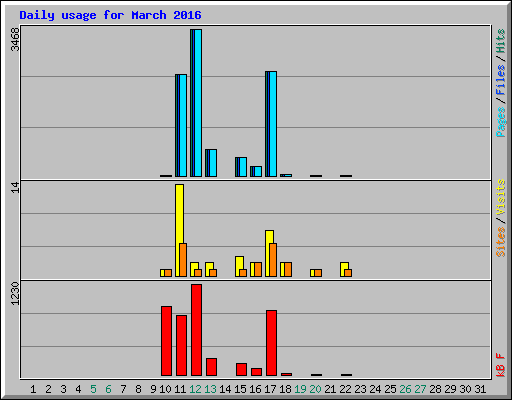Click day 1 on the x-axis

[33, 389]
